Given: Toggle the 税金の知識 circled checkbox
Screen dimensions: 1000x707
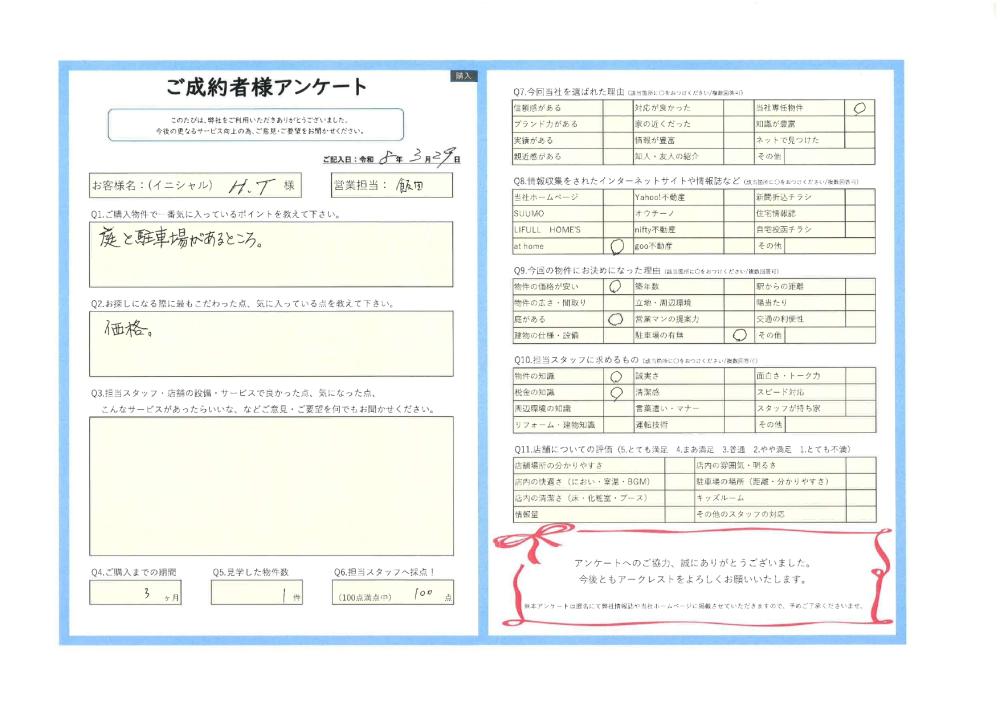Looking at the screenshot, I should tap(616, 393).
